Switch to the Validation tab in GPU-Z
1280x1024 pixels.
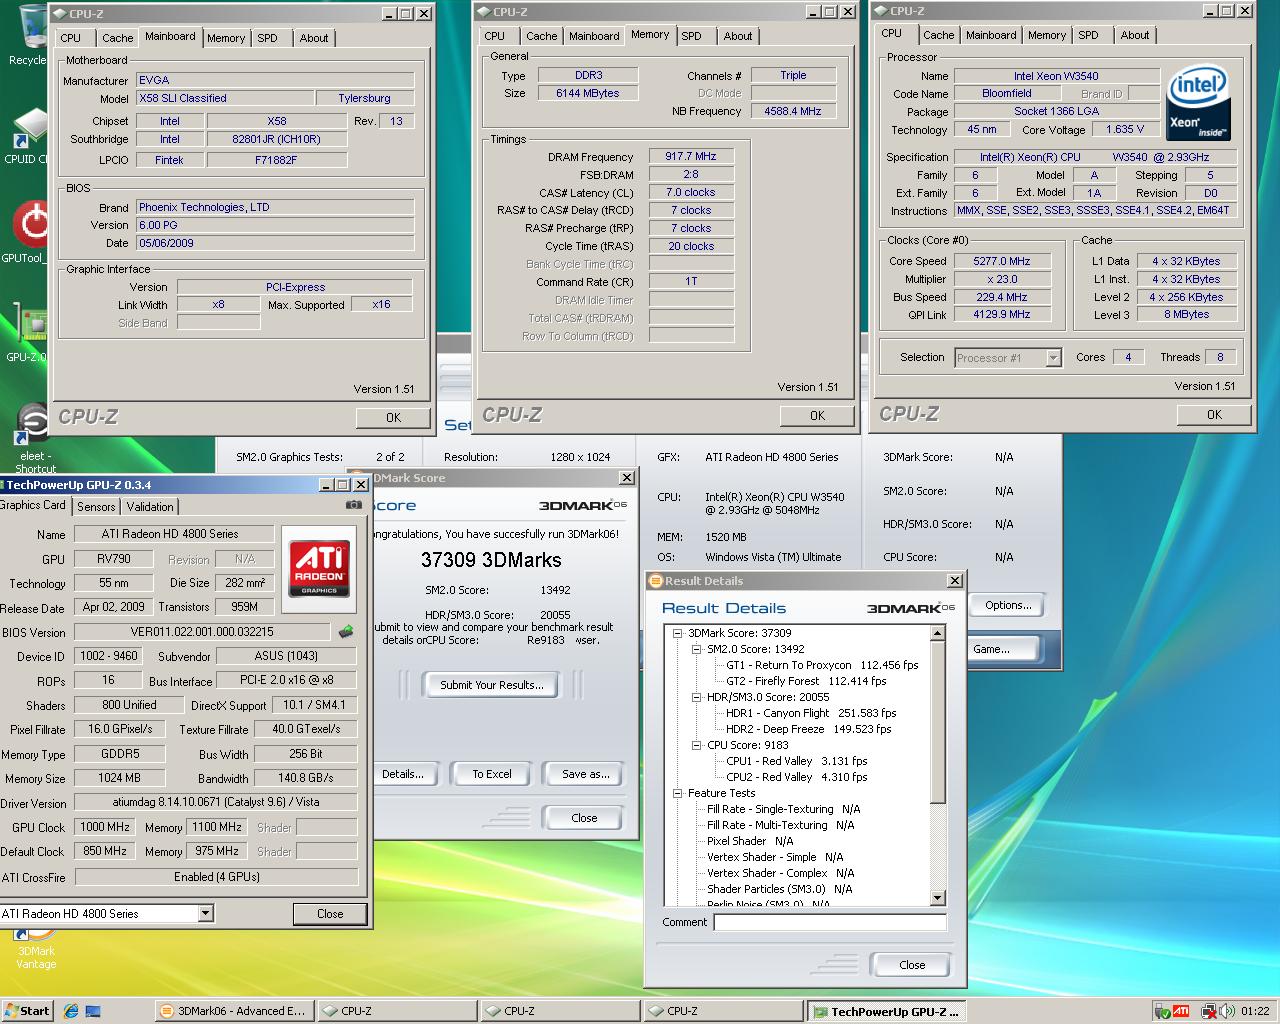pos(150,507)
